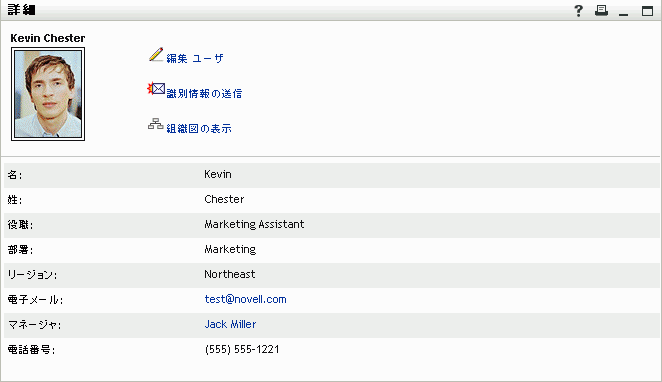Click the title value Marketing Assistant

click(254, 224)
